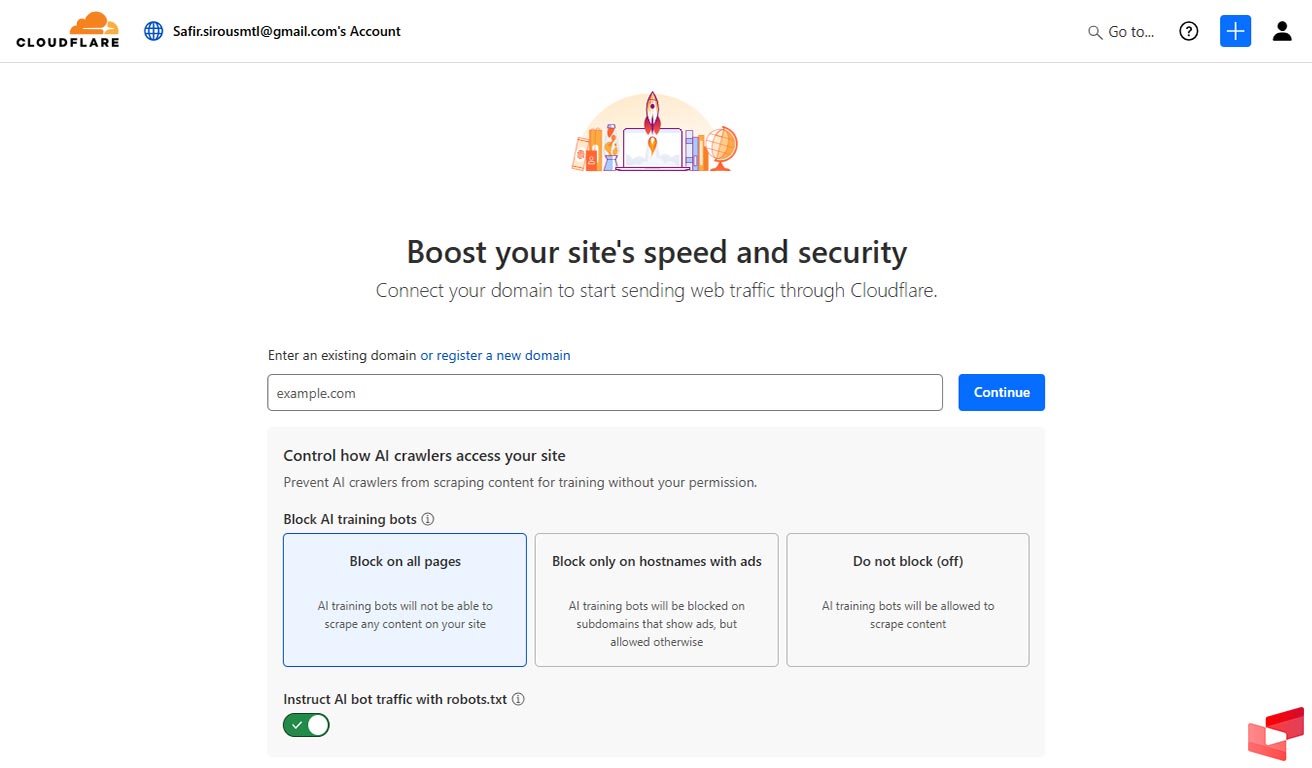Select the "Block on all pages" option
Image resolution: width=1312 pixels, height=768 pixels.
[x=405, y=599]
